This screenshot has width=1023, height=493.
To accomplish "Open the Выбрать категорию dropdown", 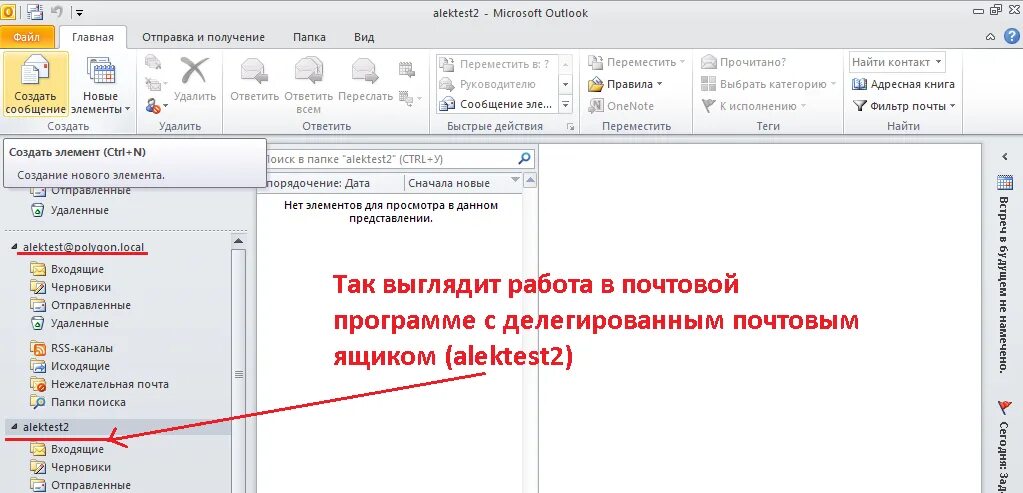I will 768,84.
